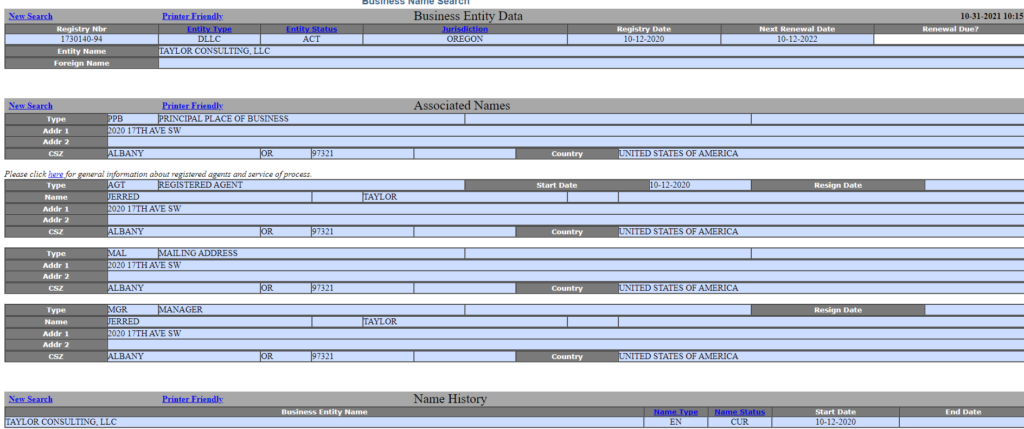The height and width of the screenshot is (429, 1024).
Task: Select next renewal date 10-12-2022
Action: [x=797, y=39]
